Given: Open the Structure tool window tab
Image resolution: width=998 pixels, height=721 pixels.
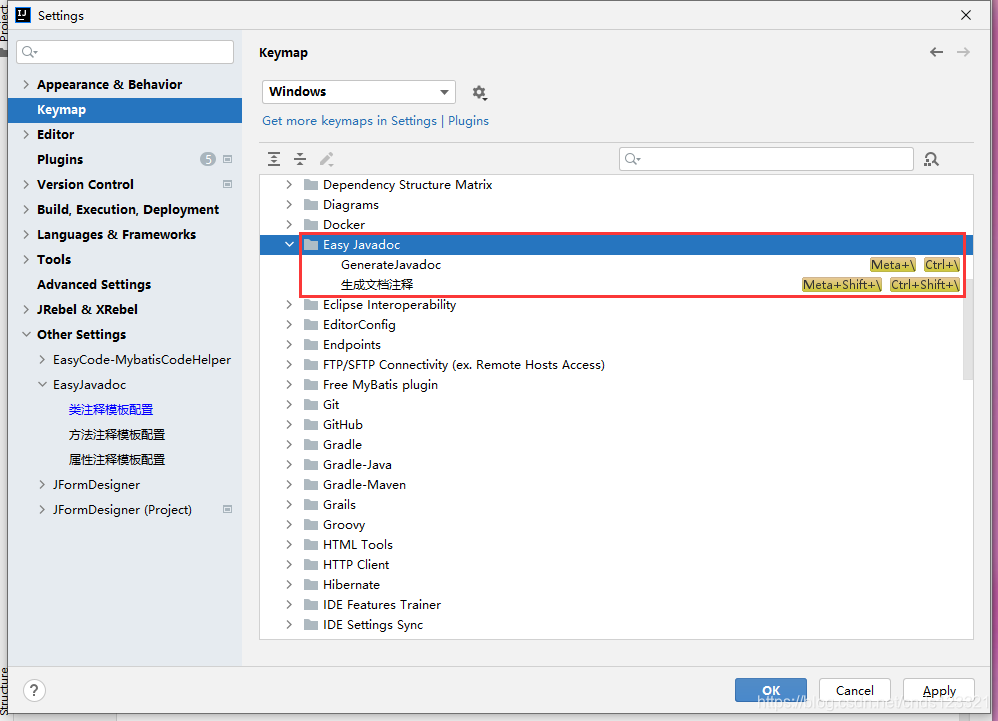Looking at the screenshot, I should click(4, 690).
